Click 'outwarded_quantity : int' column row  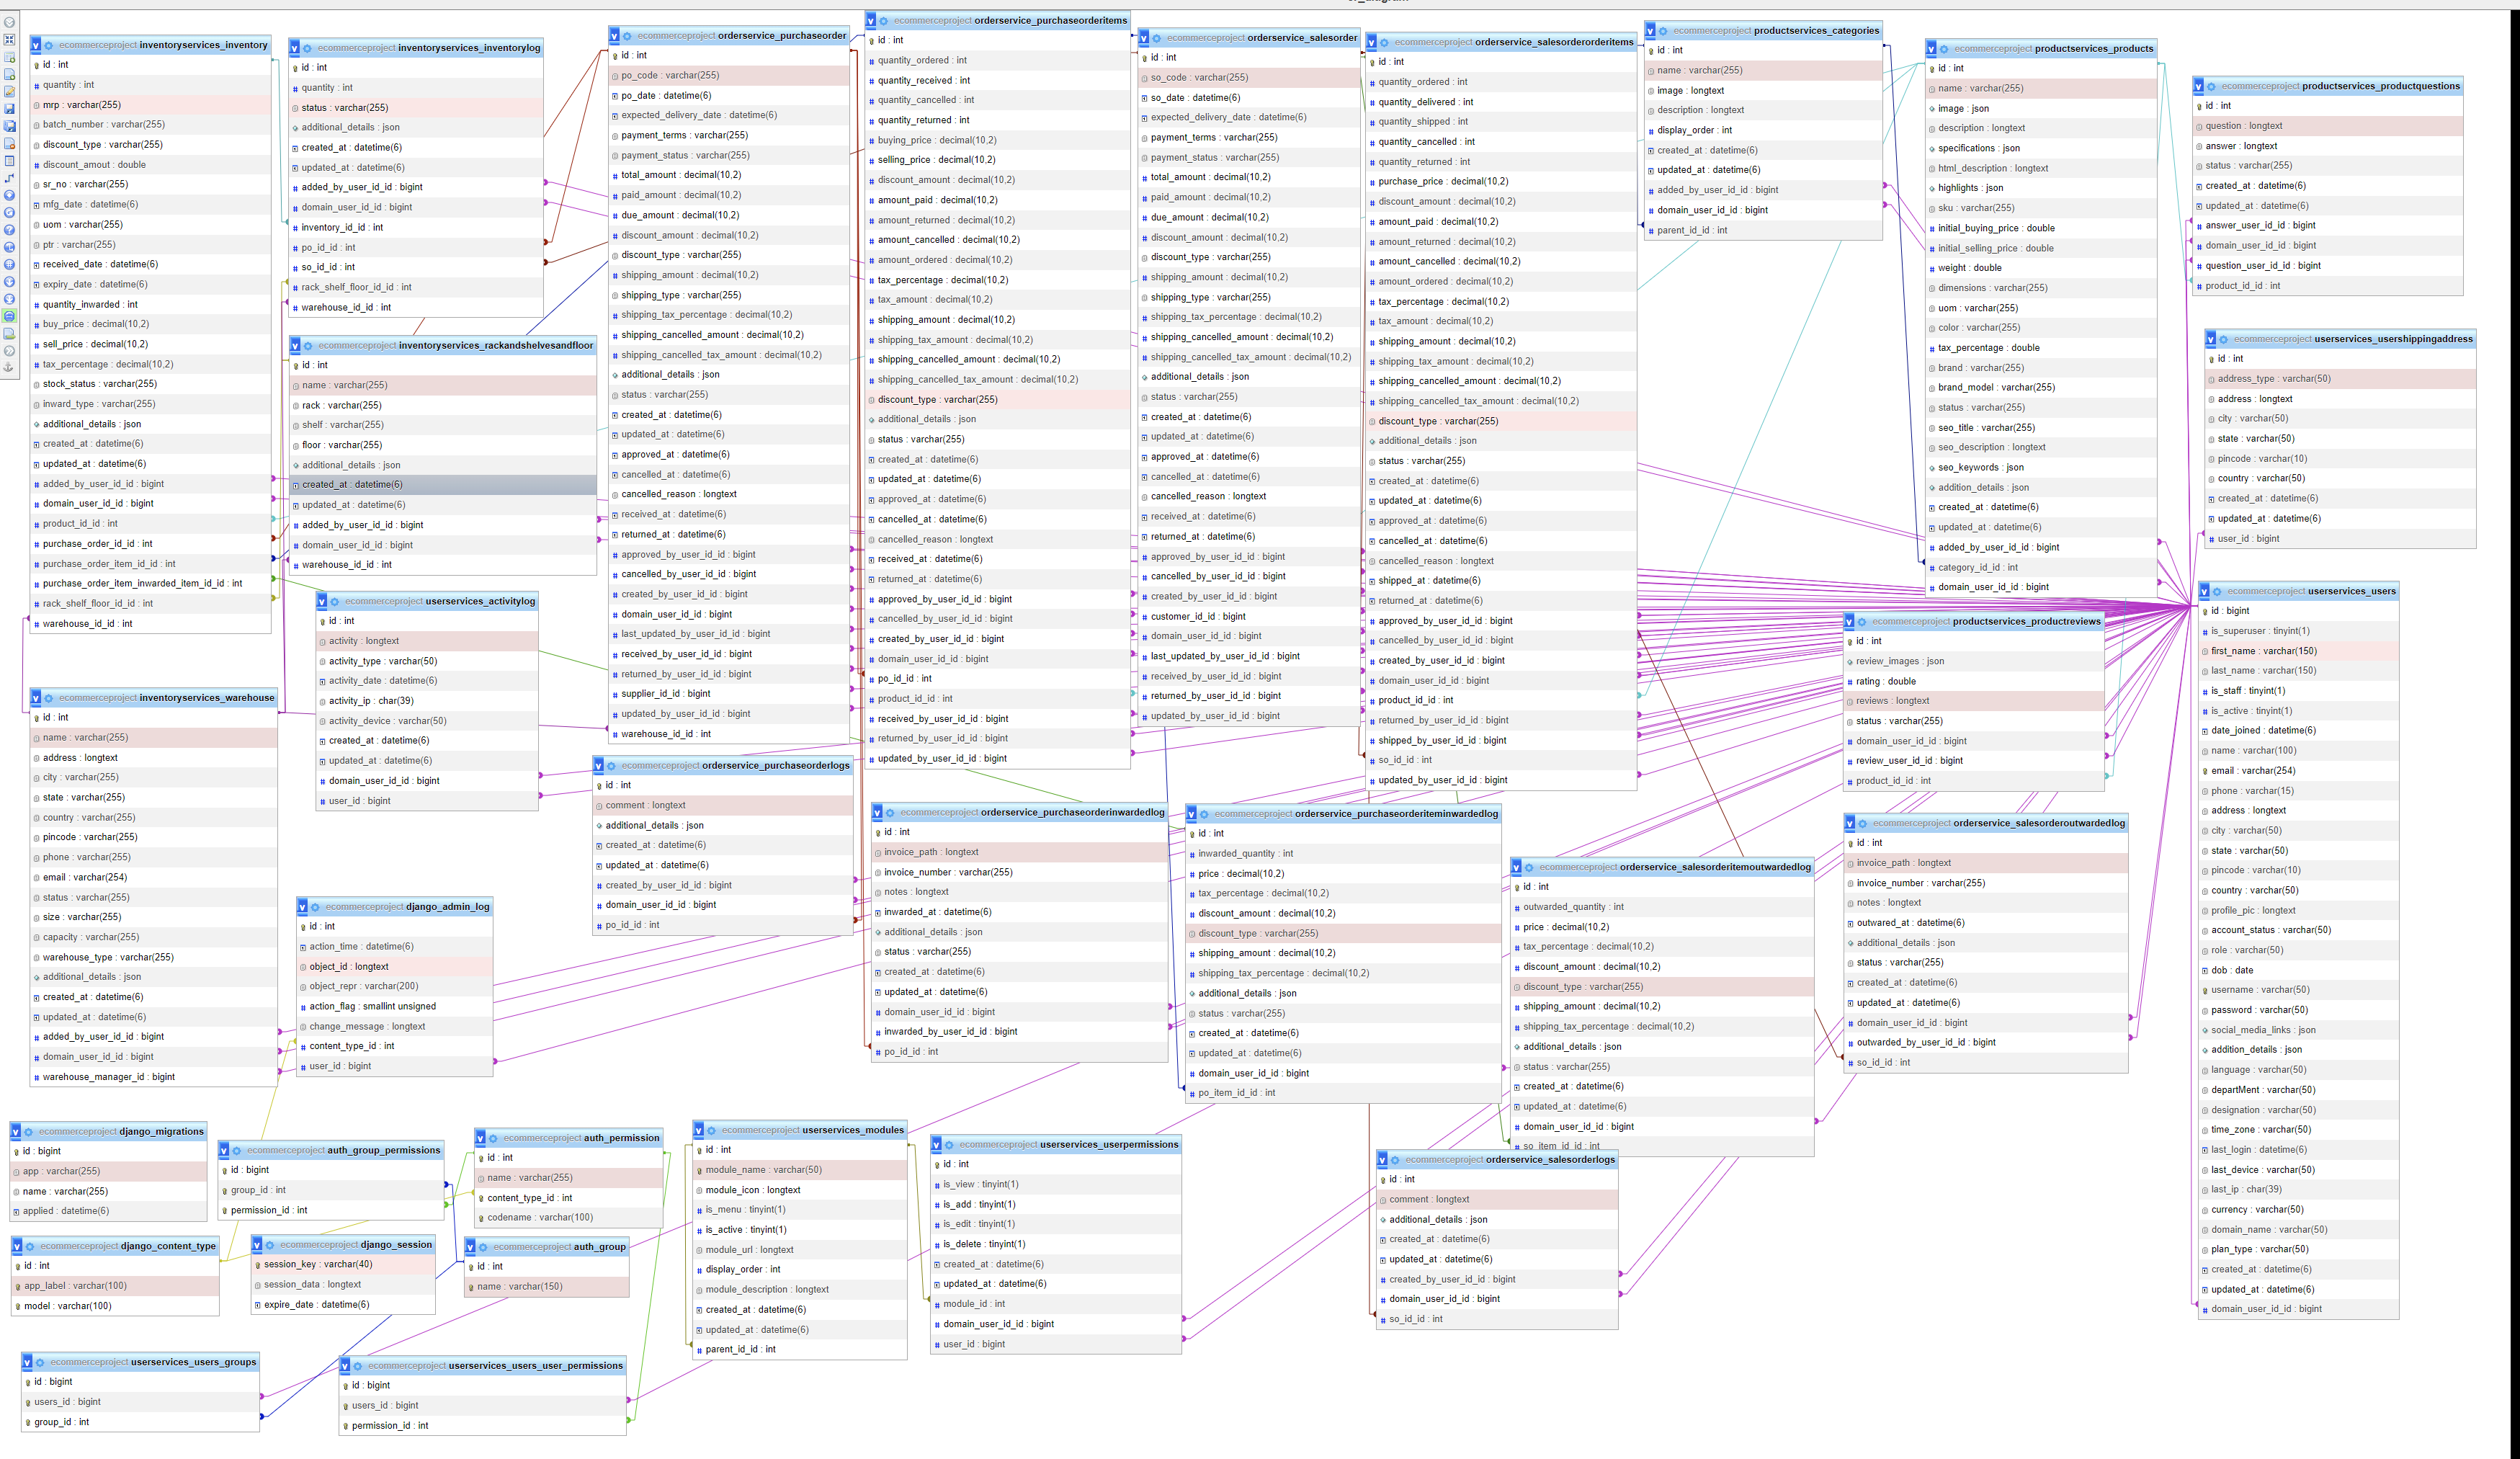tap(1662, 908)
